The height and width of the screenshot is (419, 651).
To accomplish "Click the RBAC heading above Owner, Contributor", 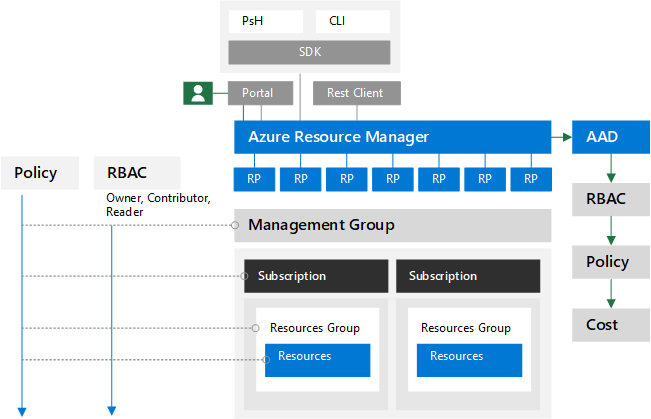I will 137,173.
